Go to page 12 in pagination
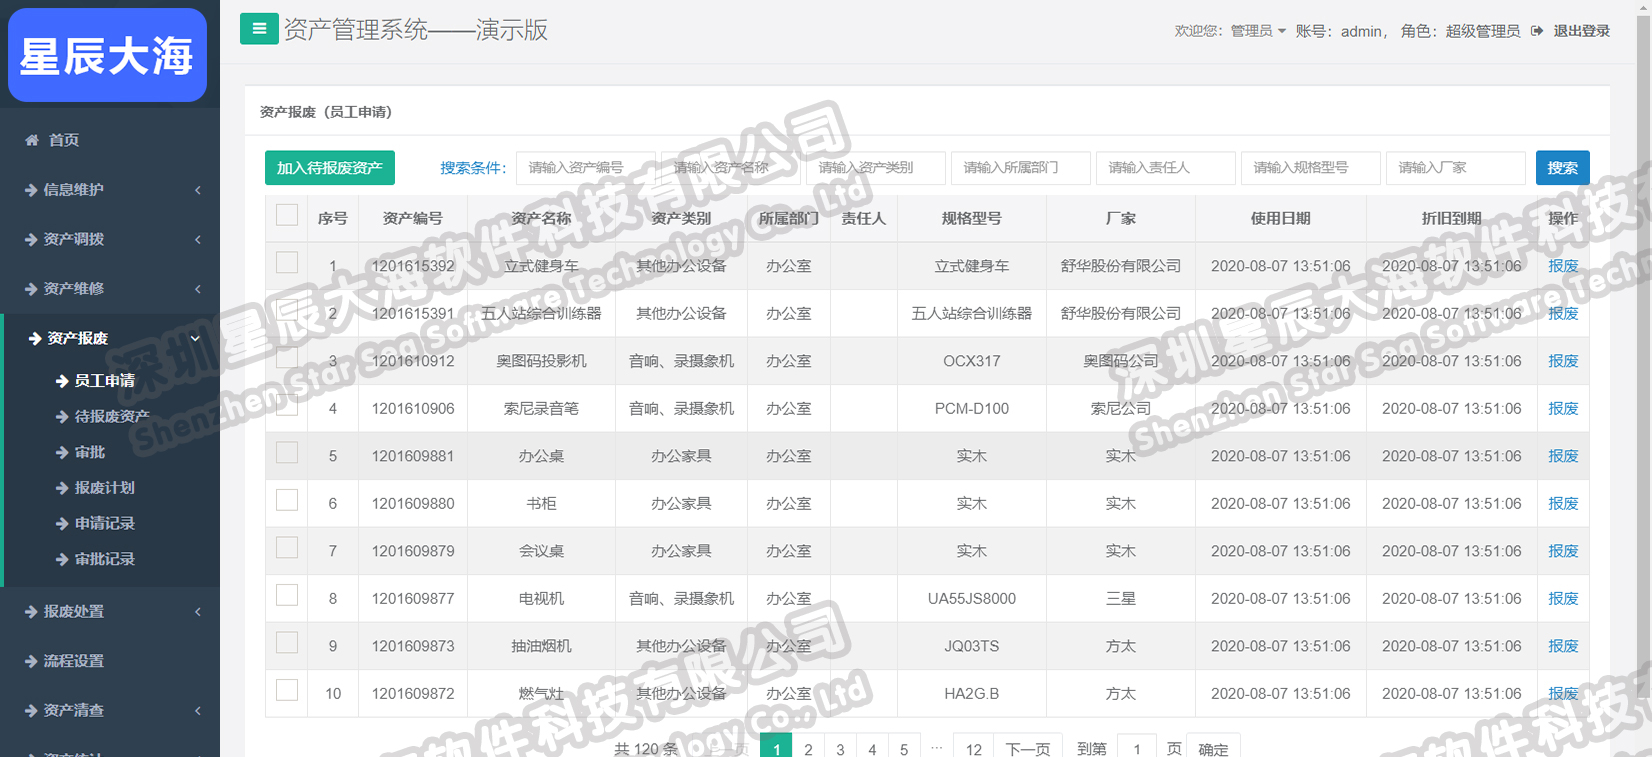Screen dimensions: 1652x757 [973, 748]
